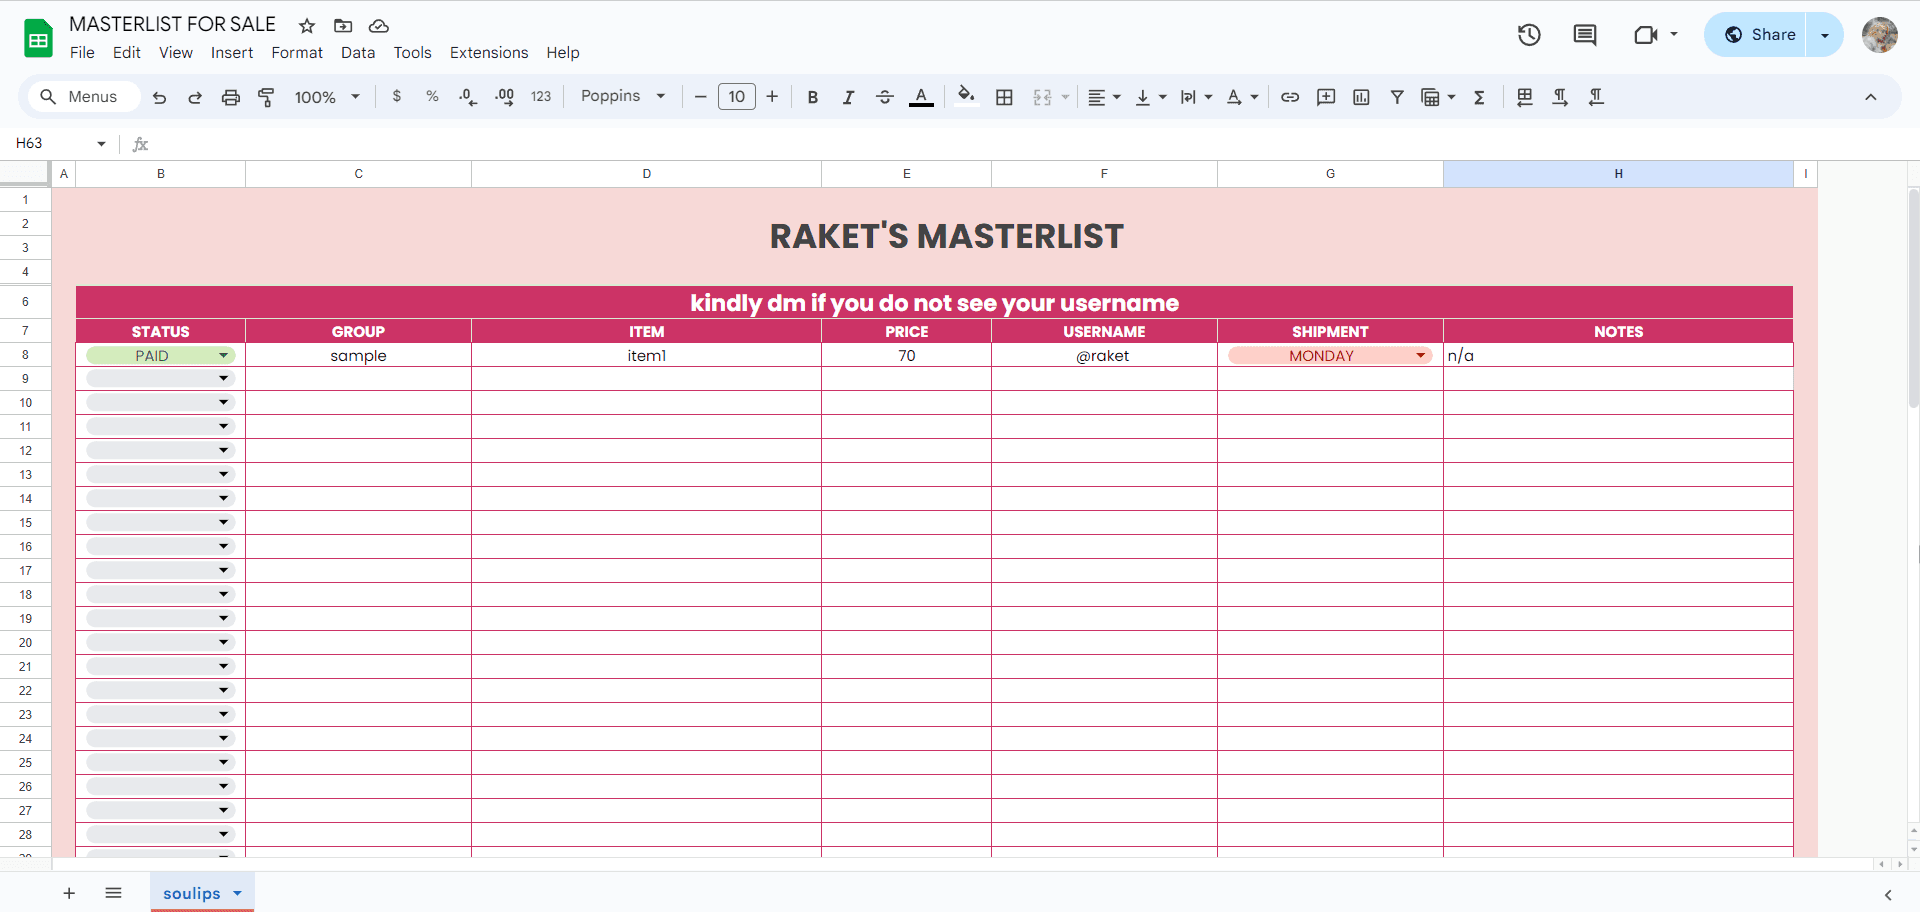The image size is (1920, 912).
Task: Open the Format menu
Action: click(x=297, y=53)
